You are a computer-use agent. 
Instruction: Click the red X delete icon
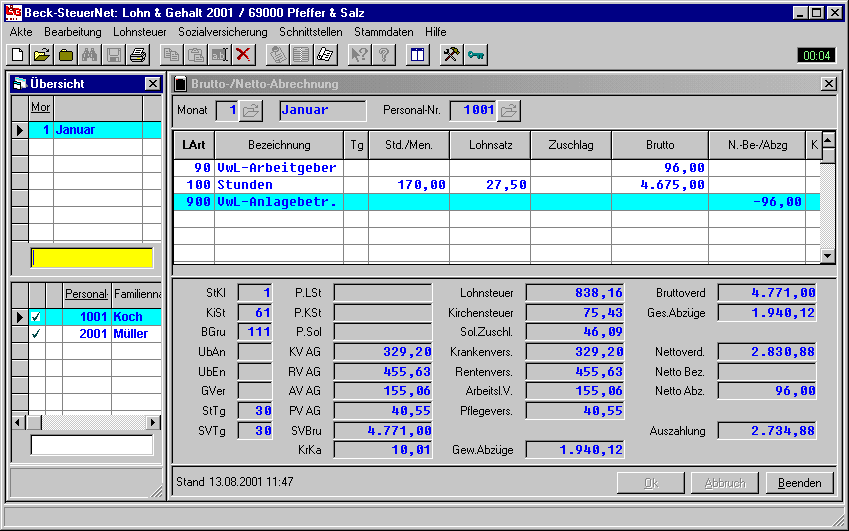tap(243, 55)
